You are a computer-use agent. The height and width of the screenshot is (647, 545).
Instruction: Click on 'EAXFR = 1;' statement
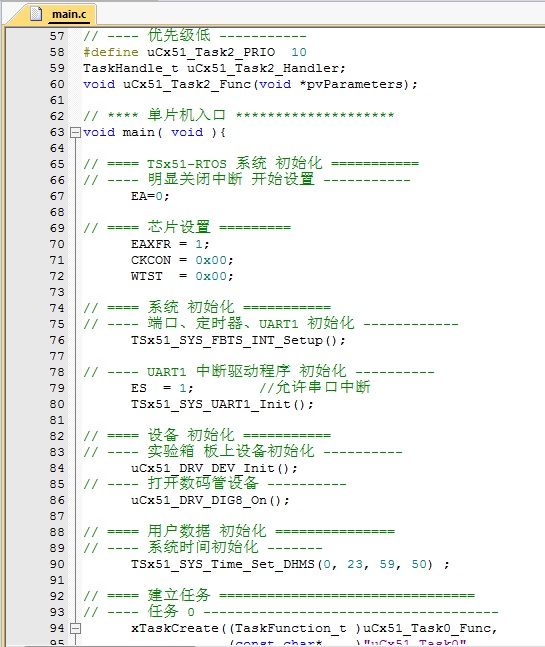pos(170,244)
